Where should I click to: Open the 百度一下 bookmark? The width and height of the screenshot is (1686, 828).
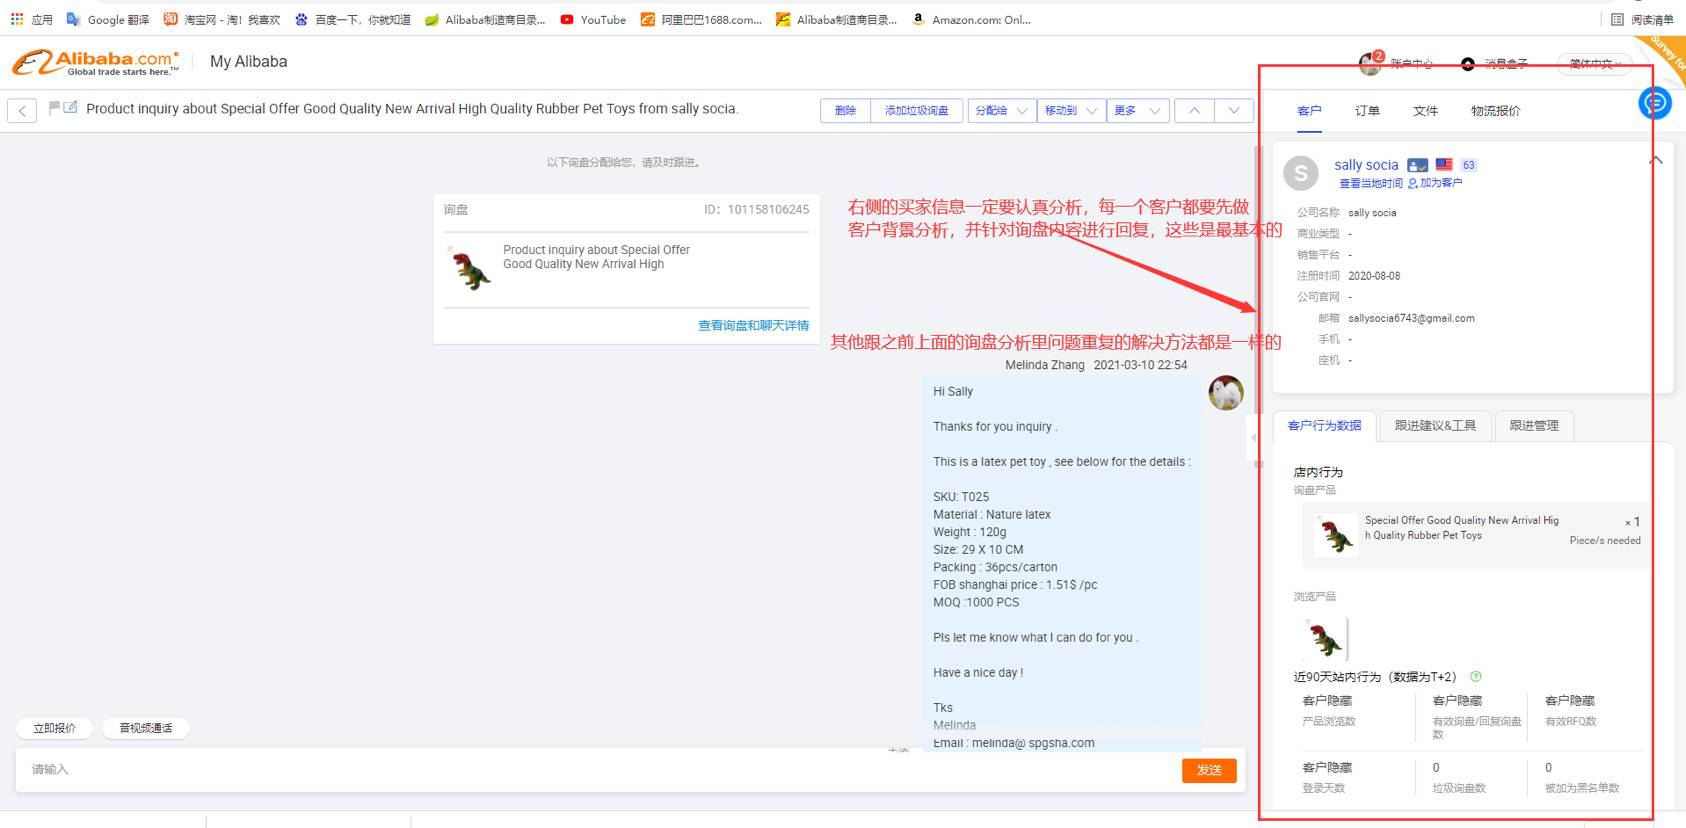click(x=352, y=19)
